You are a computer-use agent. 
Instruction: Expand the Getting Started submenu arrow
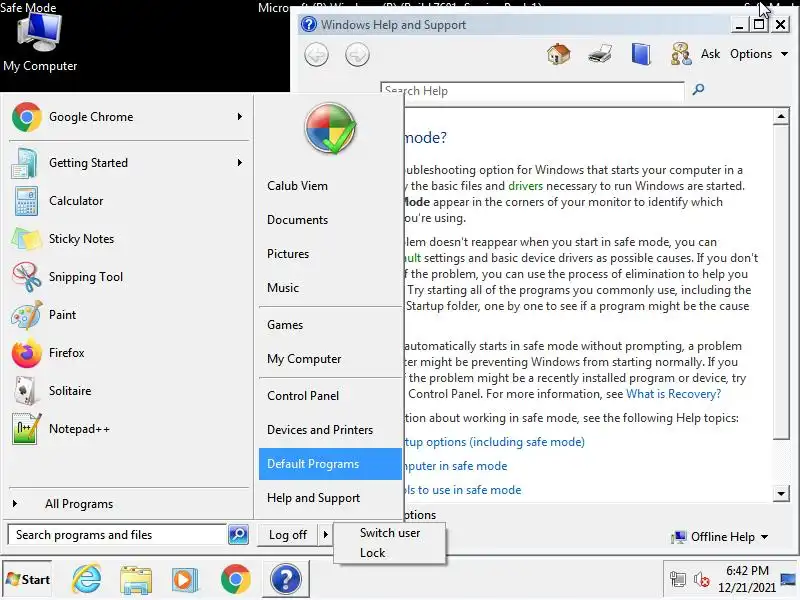(239, 163)
